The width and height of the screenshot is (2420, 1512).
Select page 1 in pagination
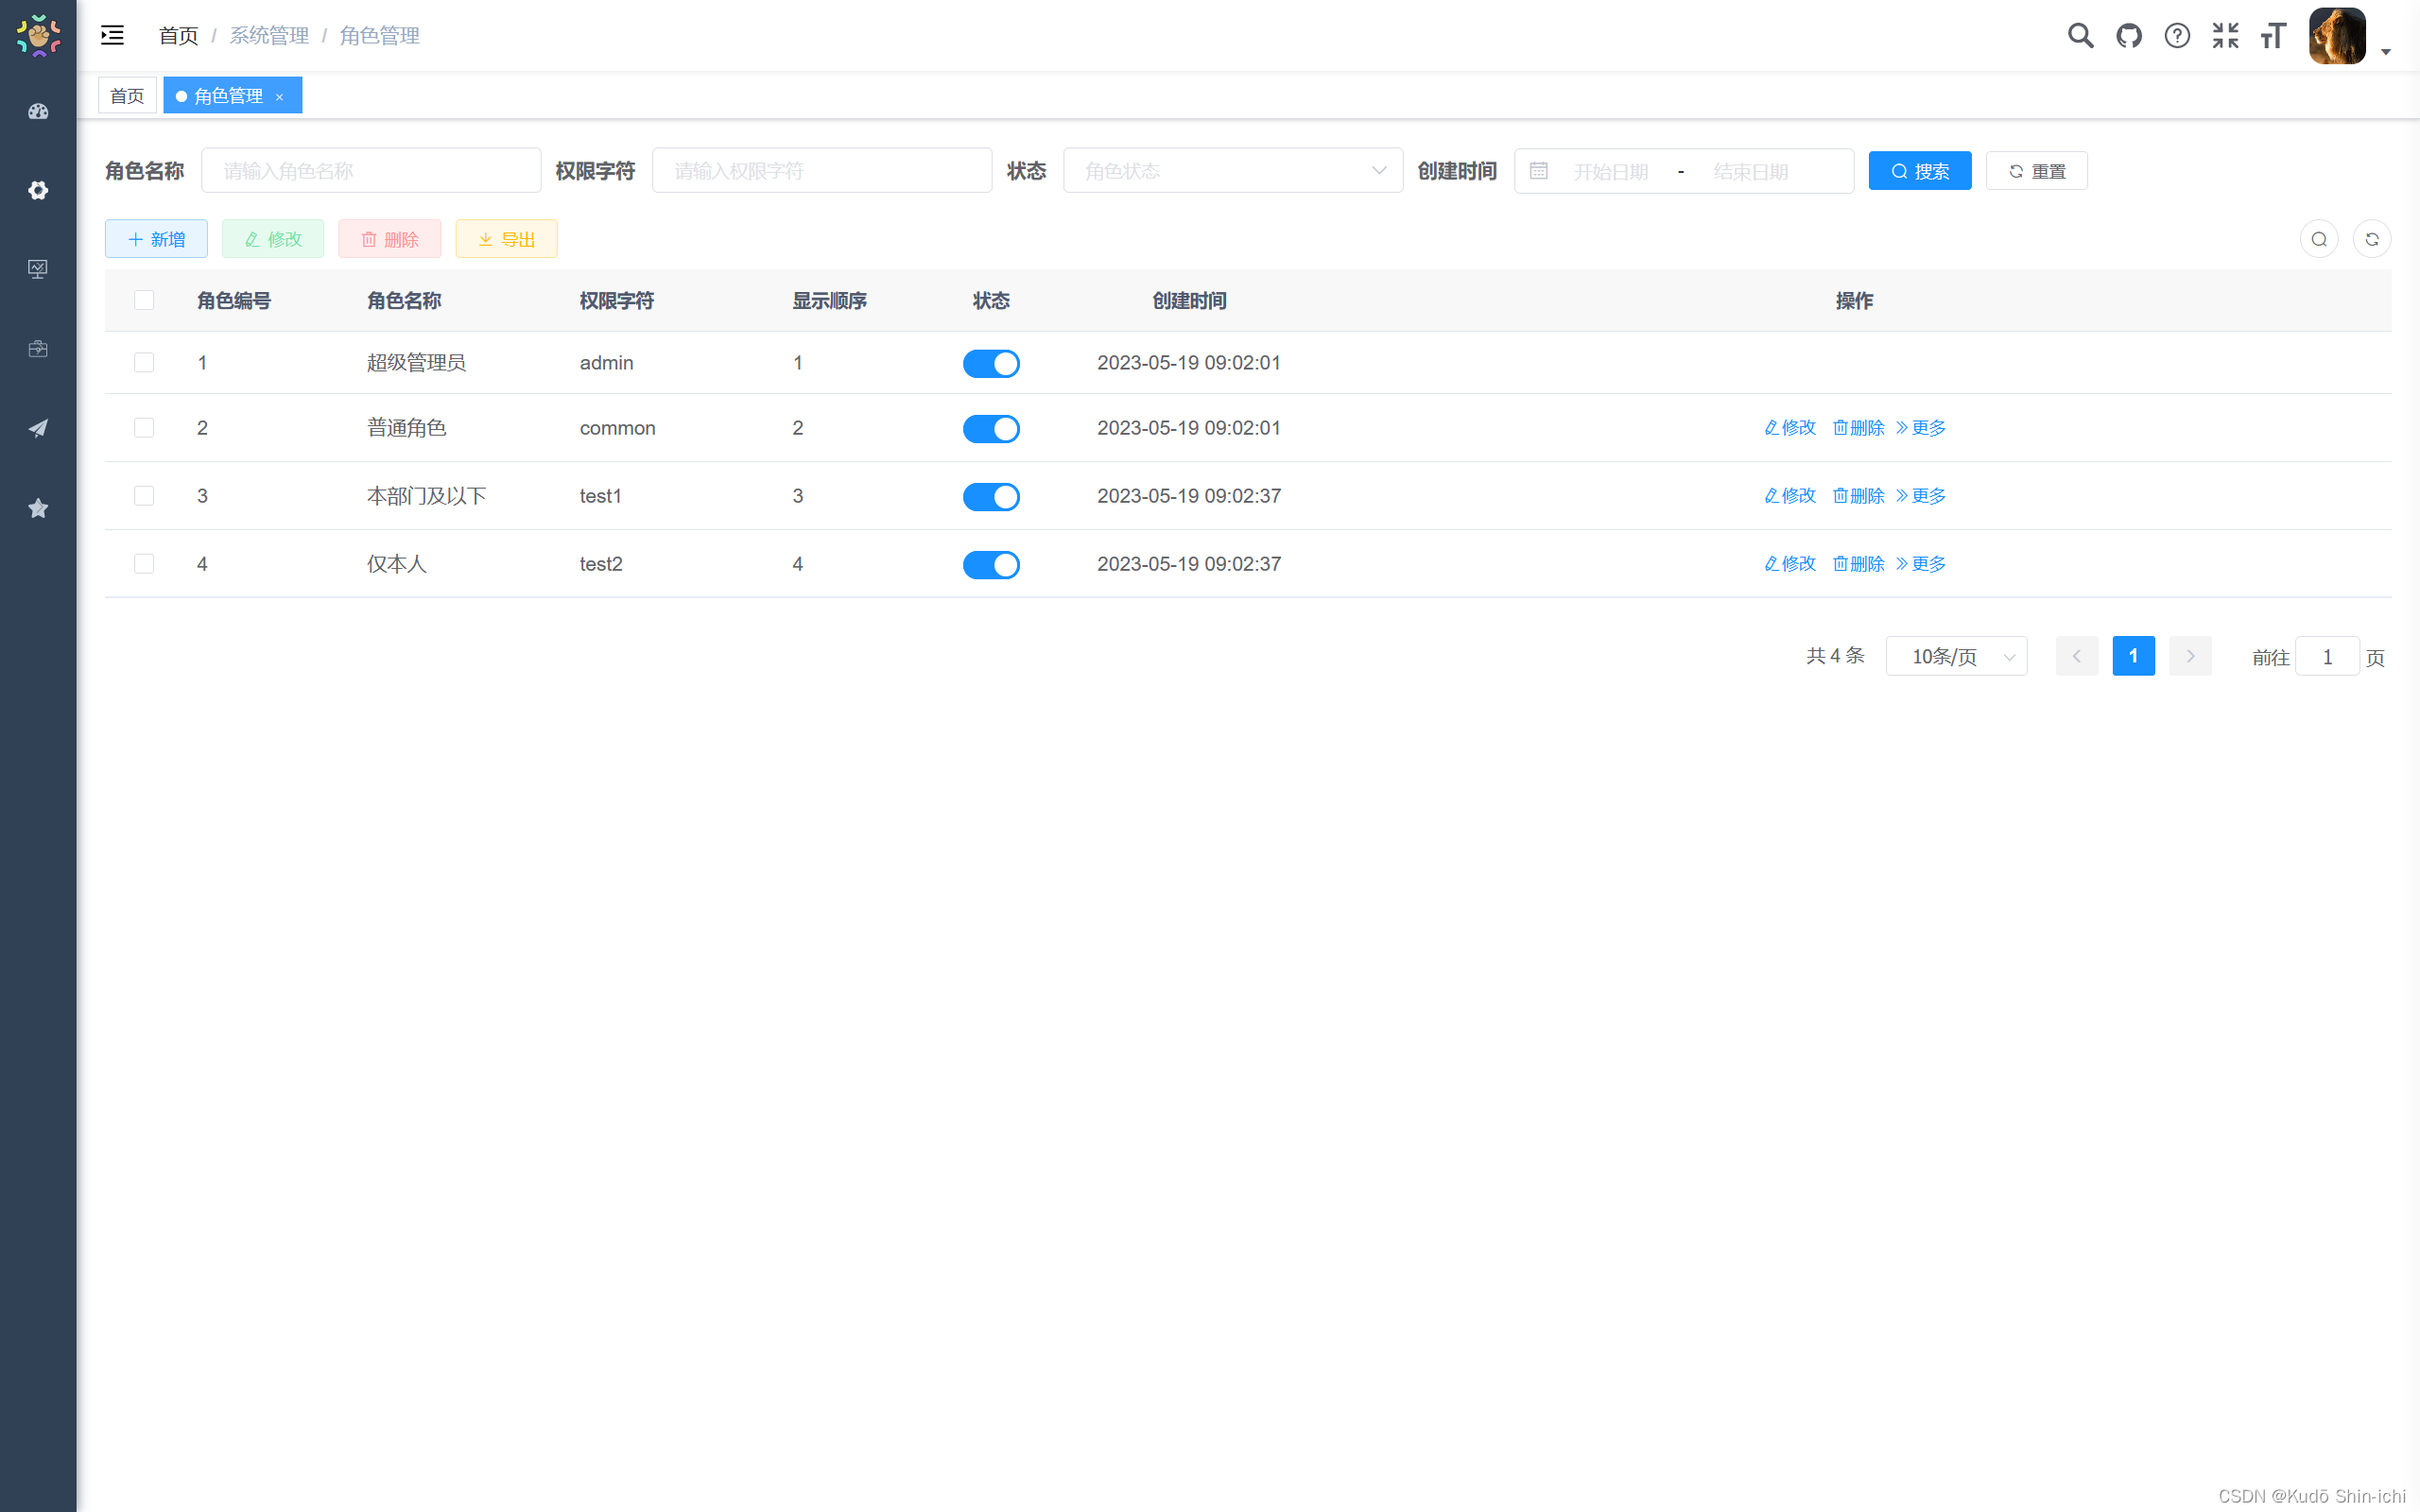pyautogui.click(x=2133, y=657)
